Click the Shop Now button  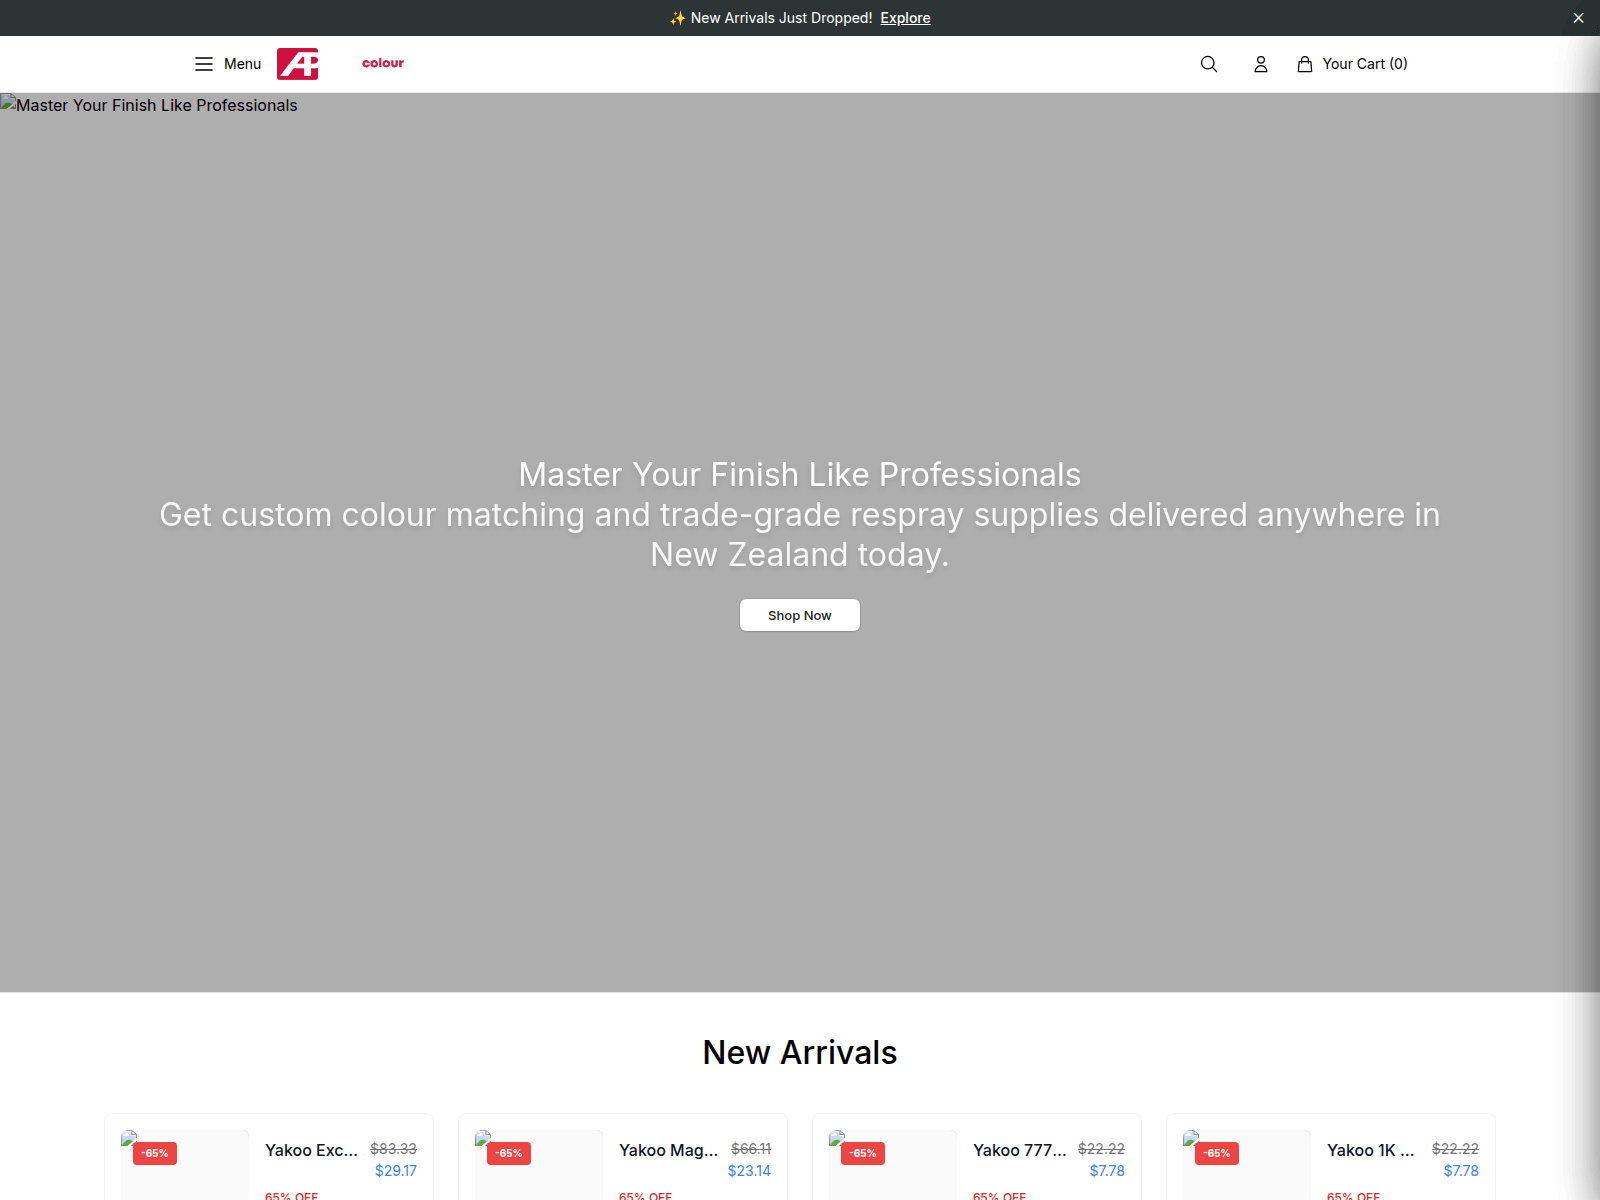(x=800, y=615)
